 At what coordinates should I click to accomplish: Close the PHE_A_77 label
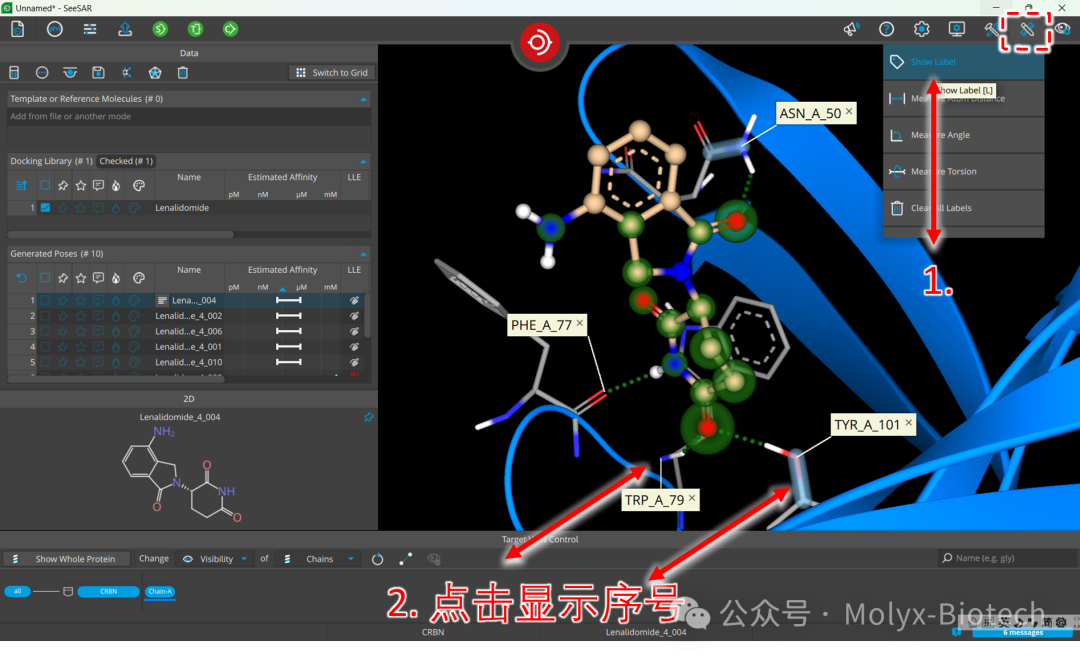coord(580,323)
